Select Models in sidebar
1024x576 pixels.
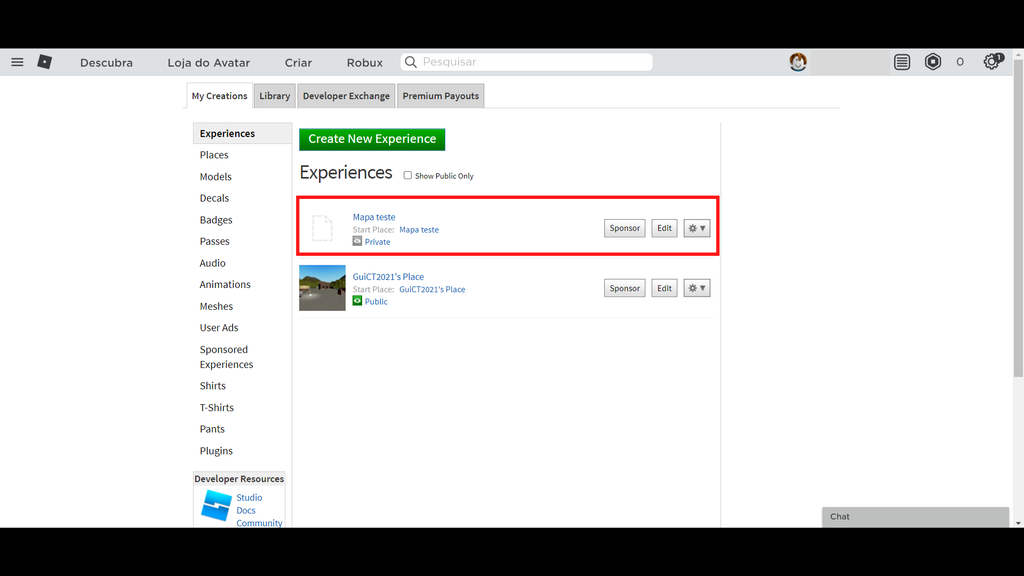tap(216, 176)
